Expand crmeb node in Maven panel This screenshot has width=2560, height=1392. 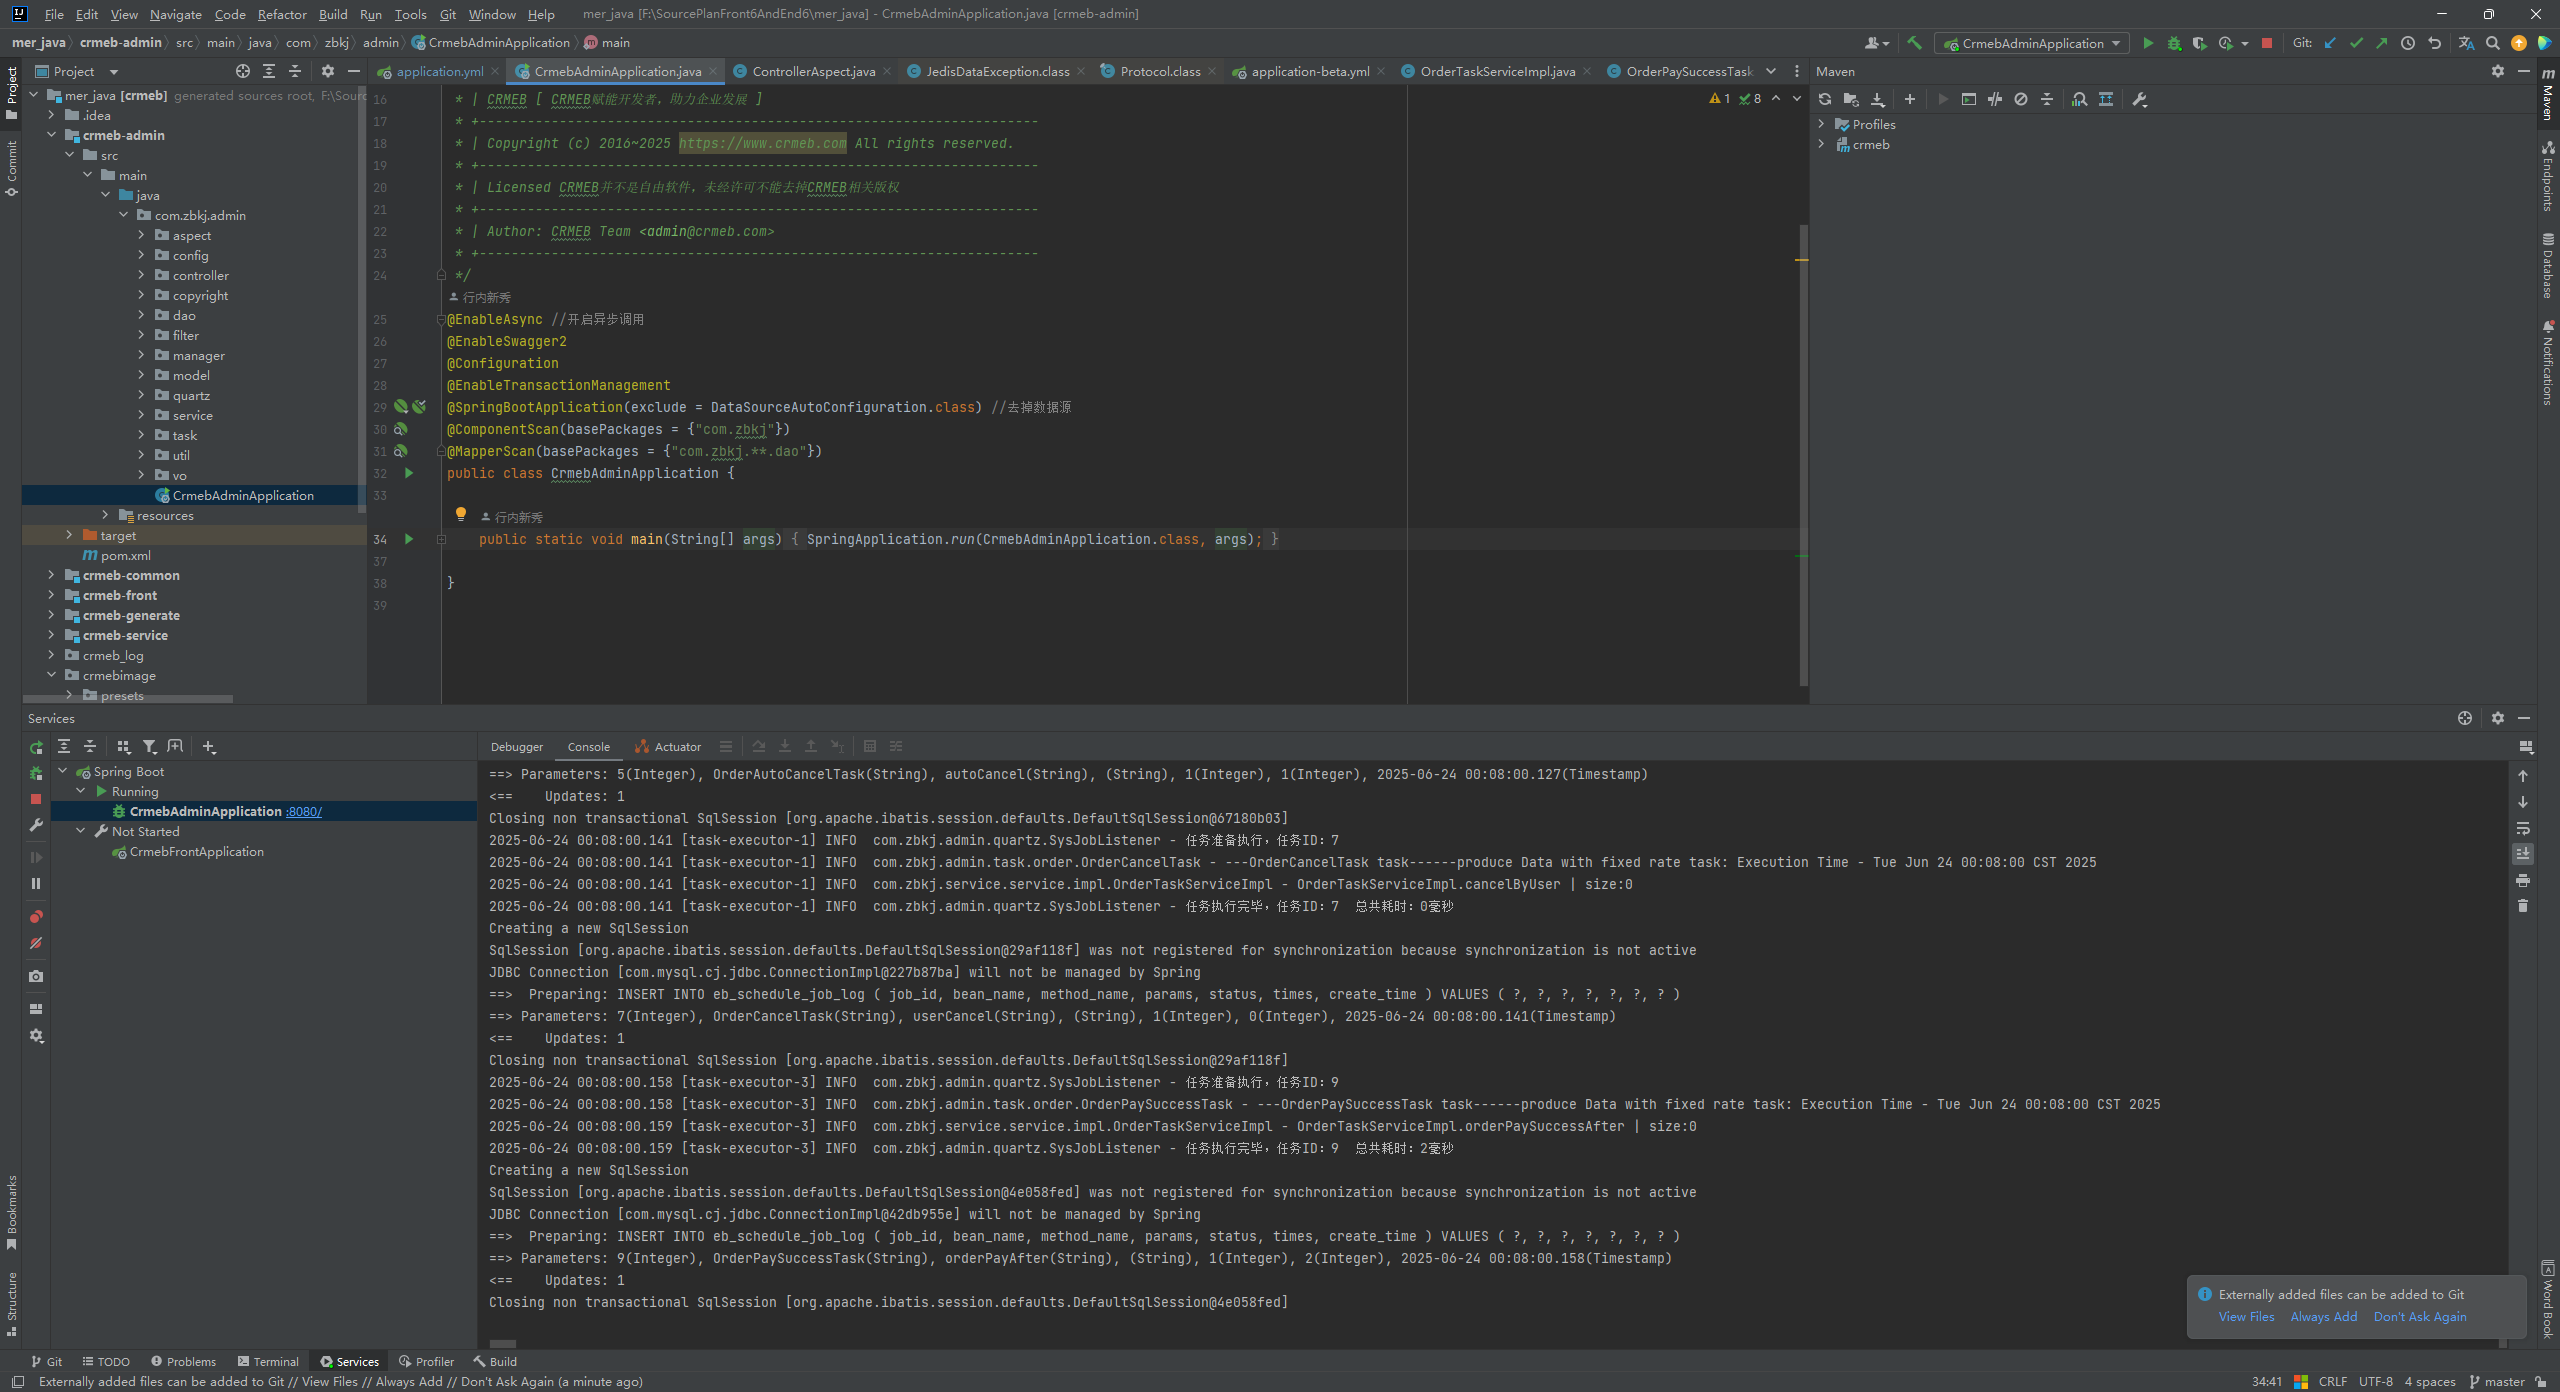(x=1821, y=144)
